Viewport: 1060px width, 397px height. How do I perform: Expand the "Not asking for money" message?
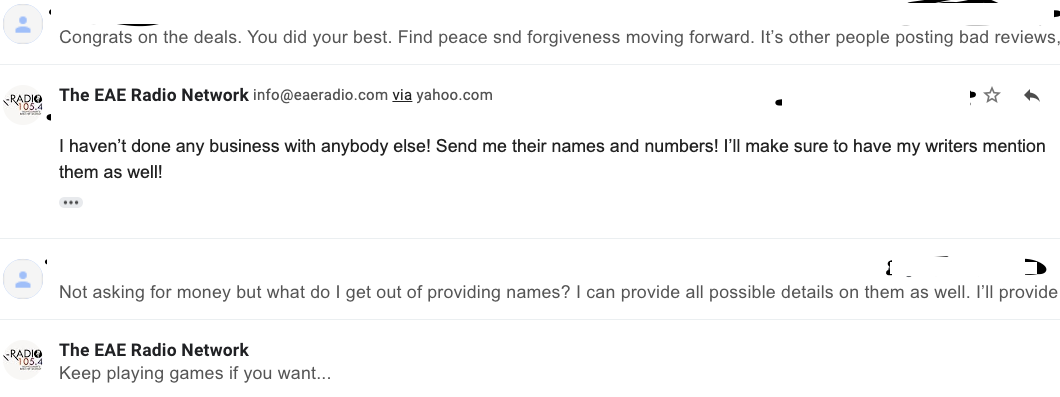point(530,279)
